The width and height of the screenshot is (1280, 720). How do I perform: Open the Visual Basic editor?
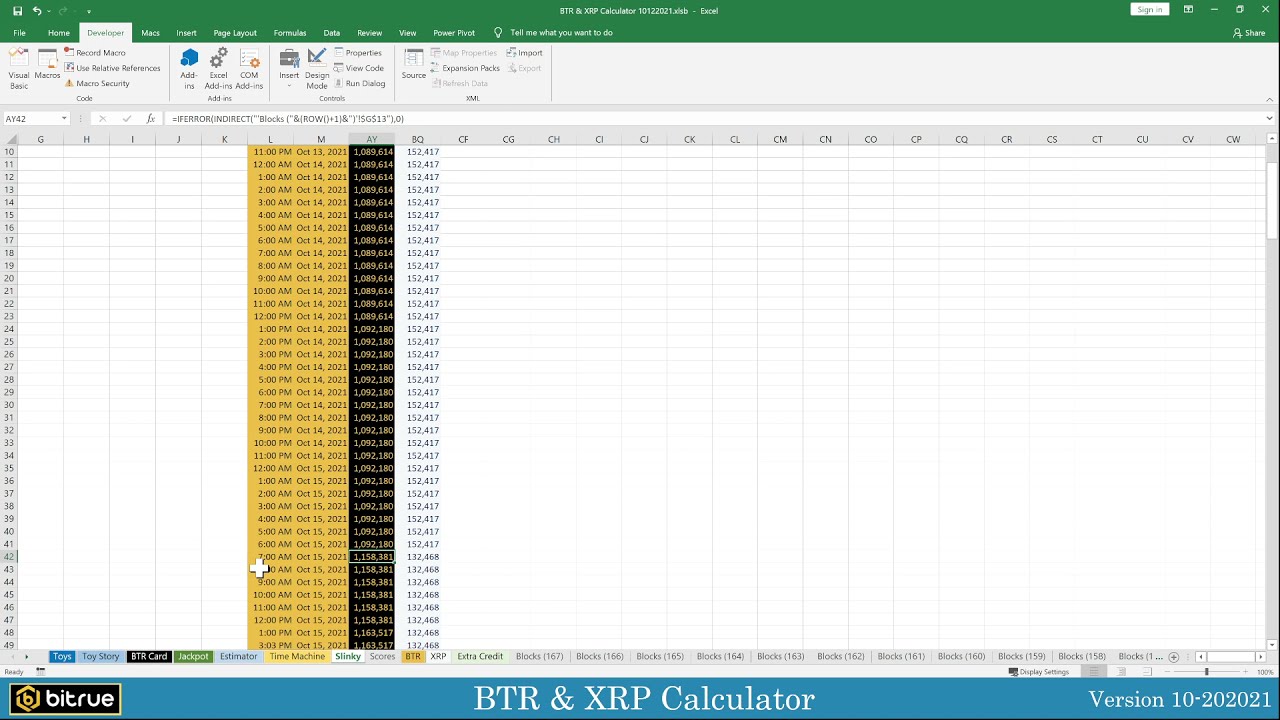19,69
